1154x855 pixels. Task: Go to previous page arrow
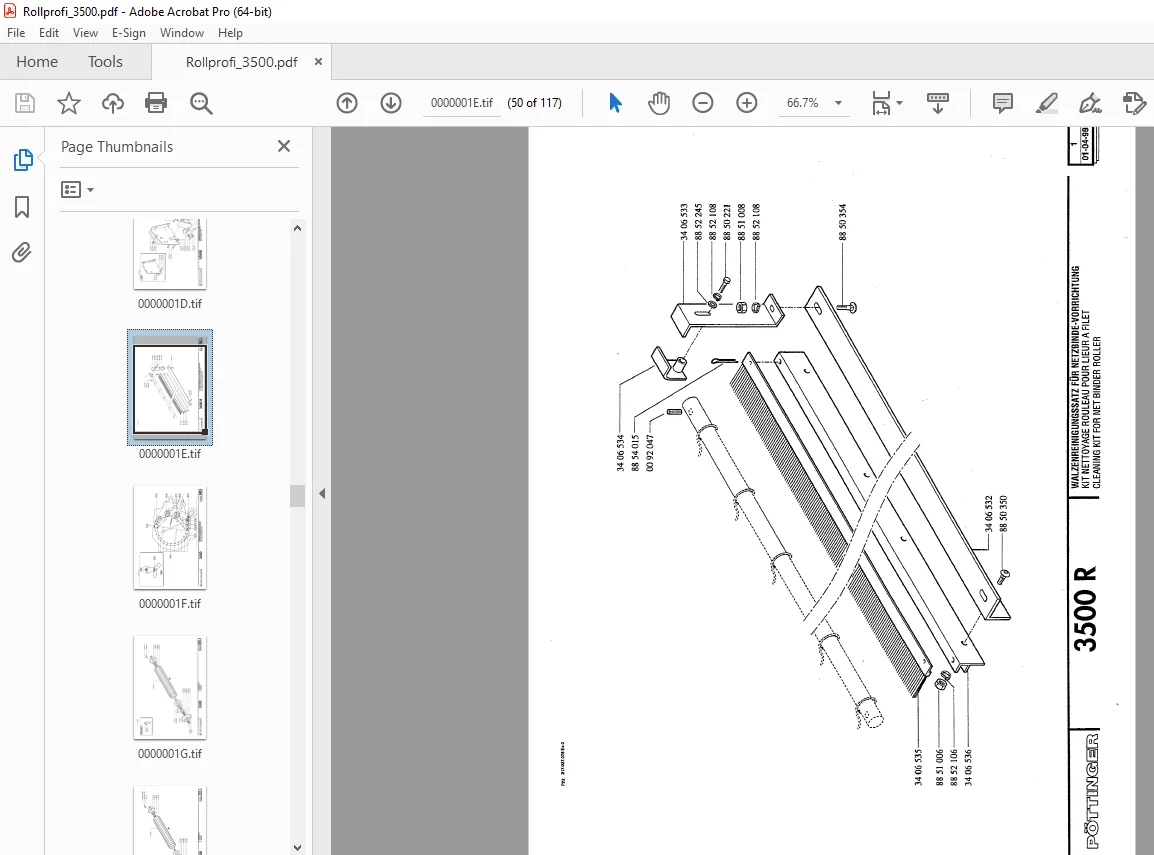(x=347, y=103)
